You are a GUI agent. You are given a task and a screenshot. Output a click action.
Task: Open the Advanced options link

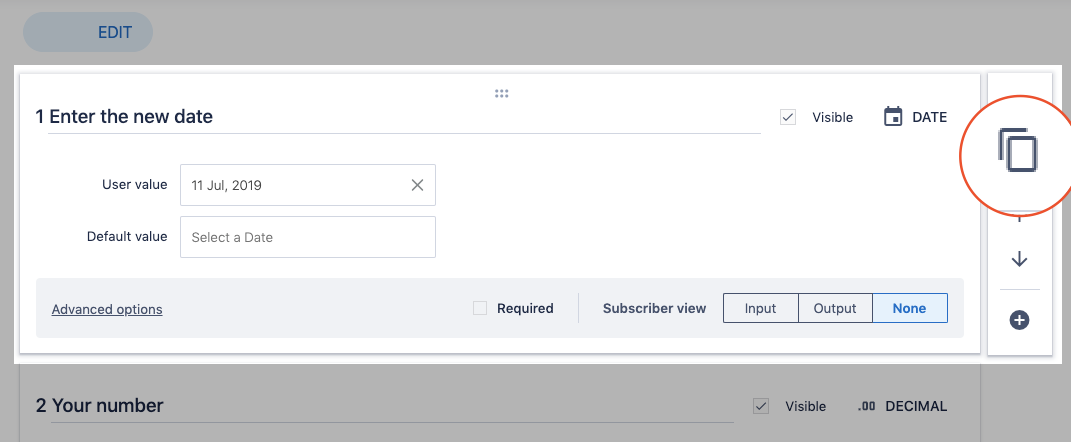tap(107, 309)
